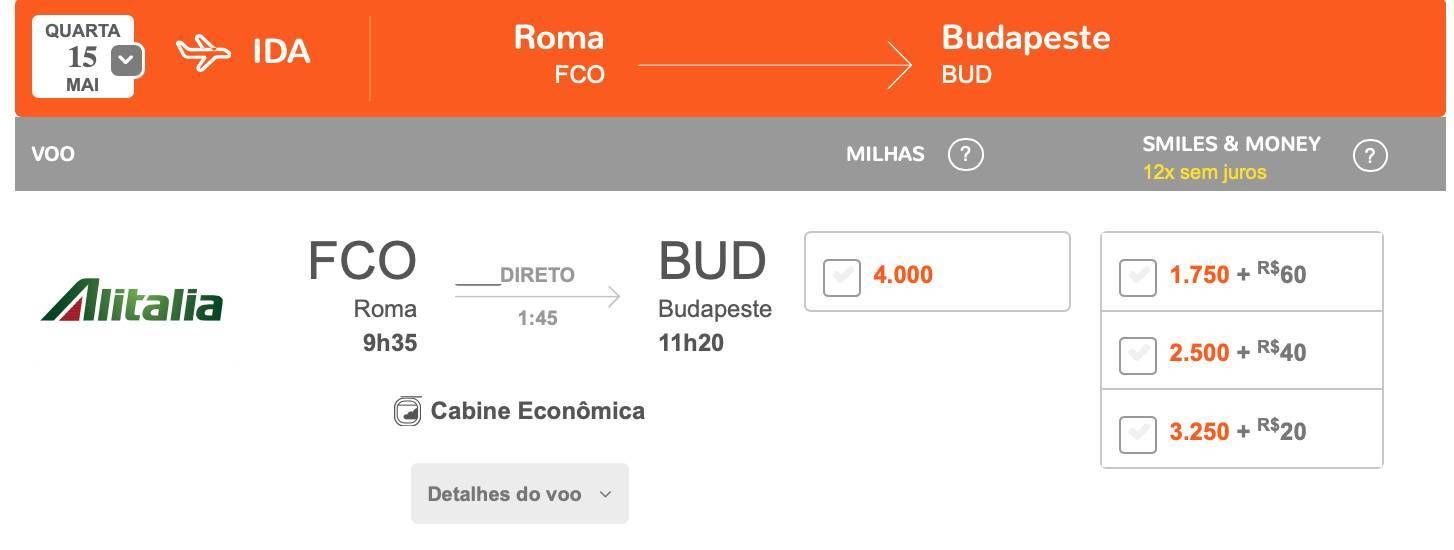Check the 1.750 + R$60 option
This screenshot has width=1454, height=550.
1137,276
